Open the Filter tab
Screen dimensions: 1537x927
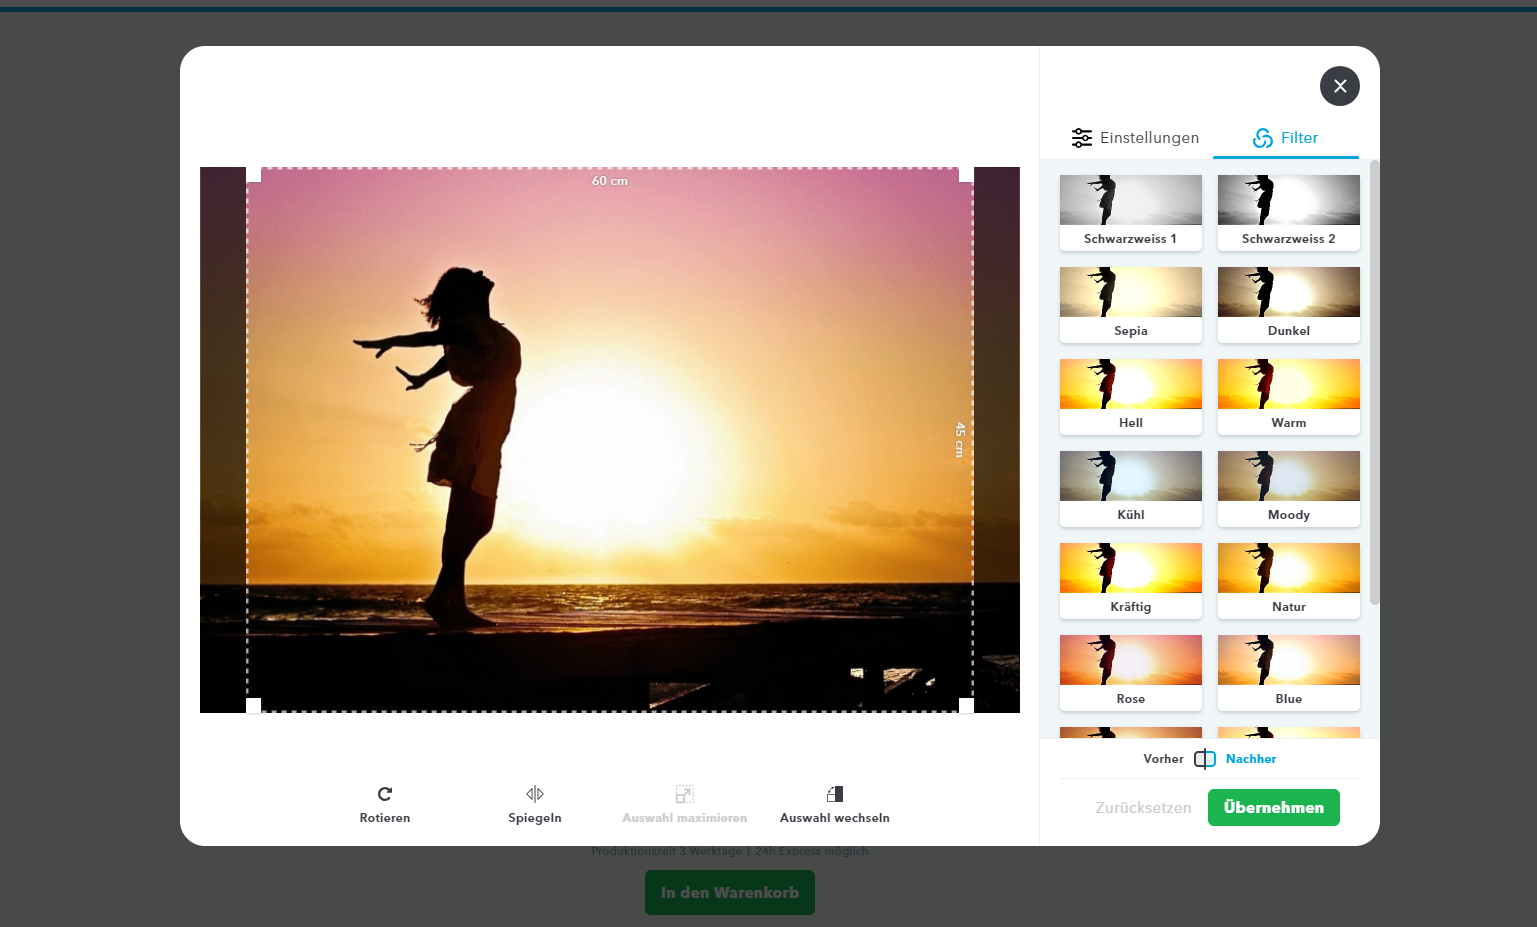click(1286, 138)
